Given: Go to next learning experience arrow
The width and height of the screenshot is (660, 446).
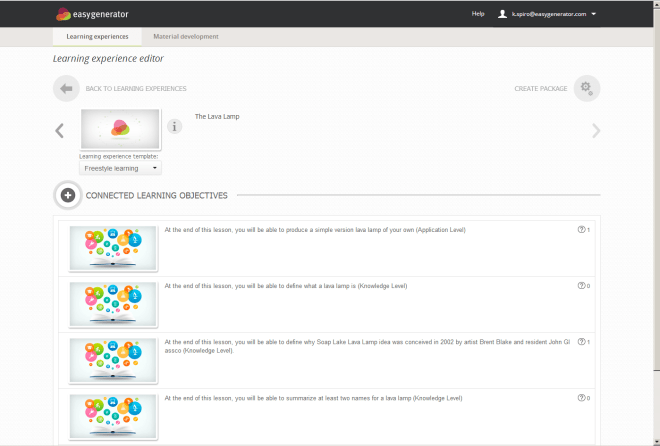Looking at the screenshot, I should click(x=596, y=130).
